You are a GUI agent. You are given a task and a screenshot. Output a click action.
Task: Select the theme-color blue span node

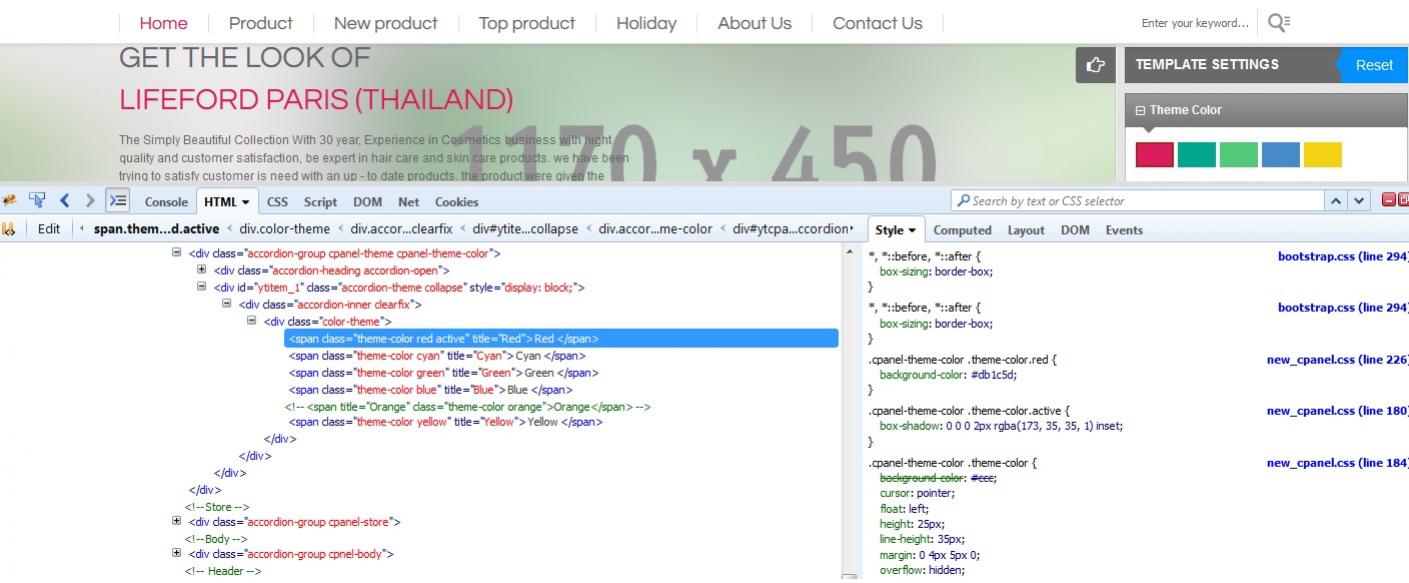pos(431,390)
